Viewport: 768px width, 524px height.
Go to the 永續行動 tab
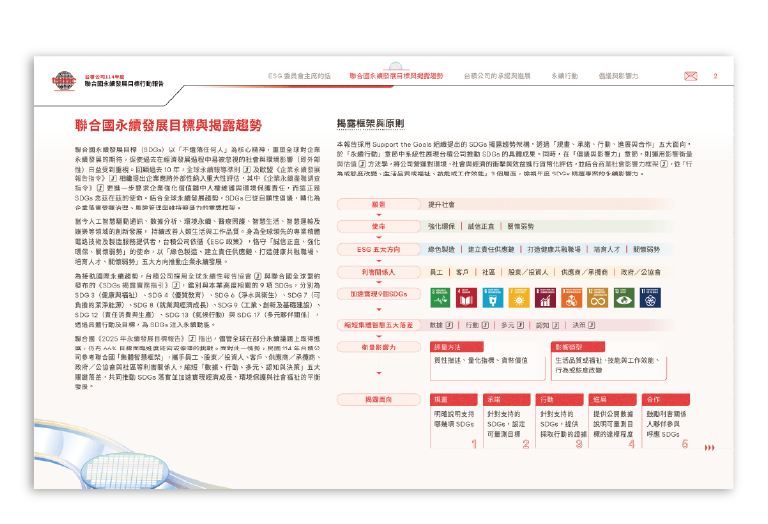565,76
